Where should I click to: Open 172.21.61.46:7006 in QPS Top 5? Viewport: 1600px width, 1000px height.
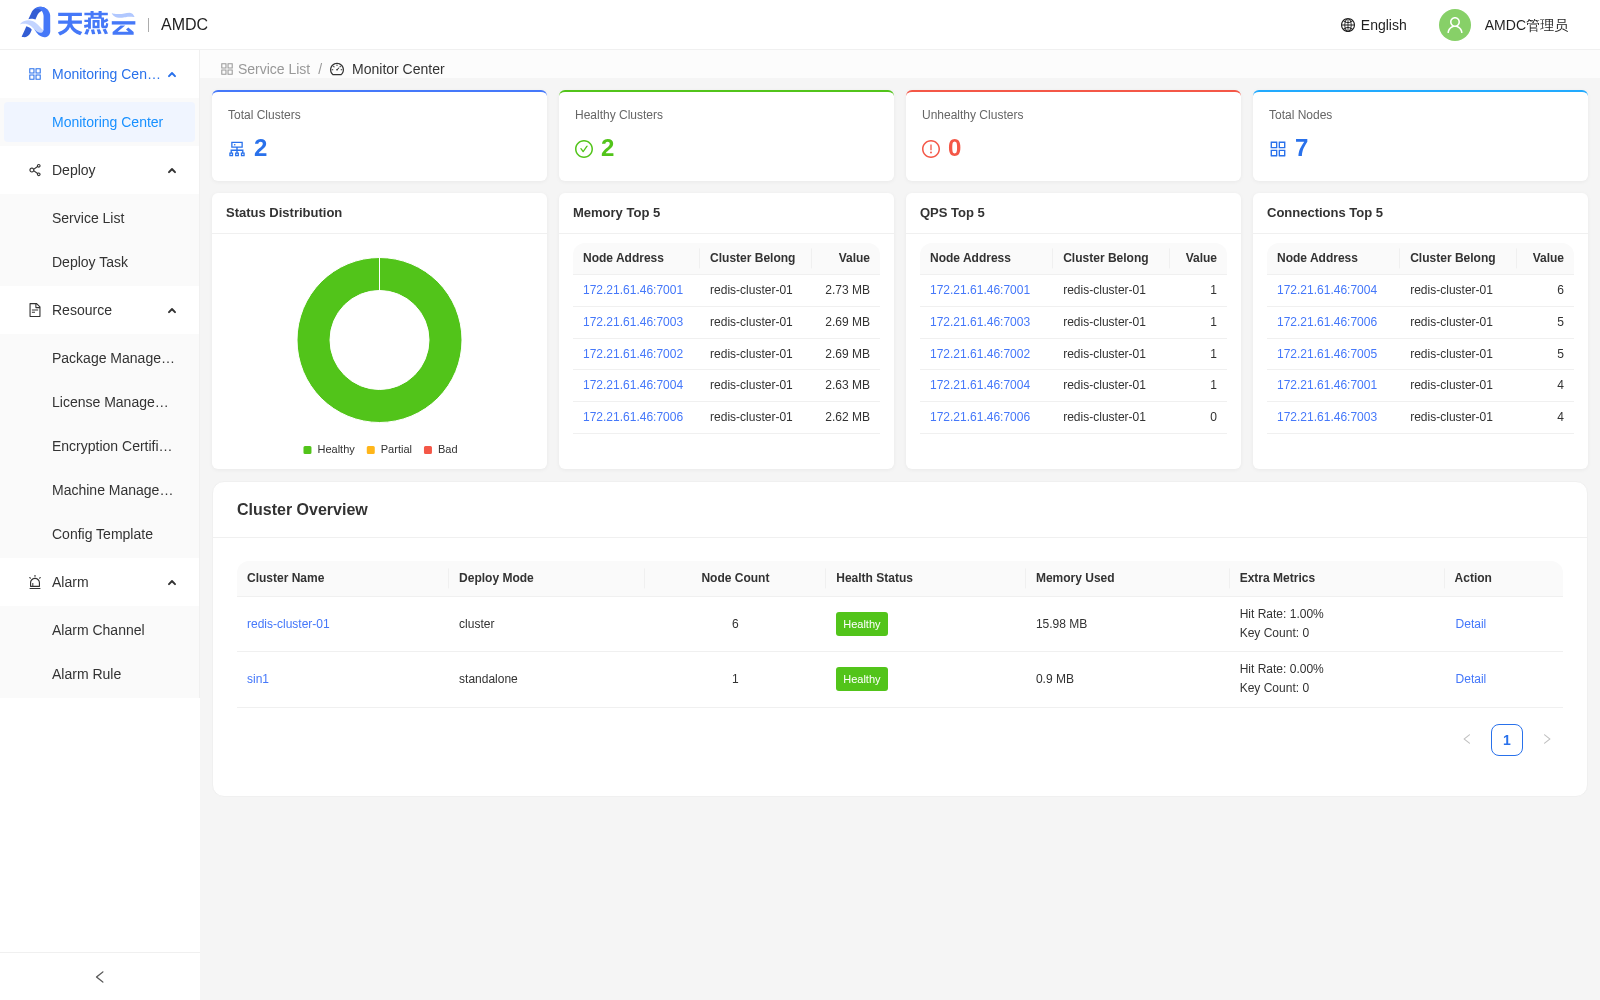pos(980,417)
